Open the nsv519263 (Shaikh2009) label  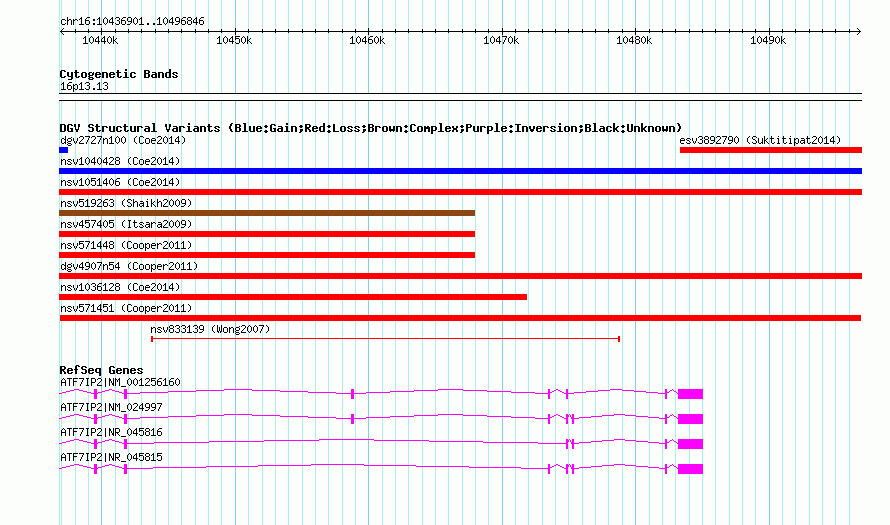click(126, 203)
